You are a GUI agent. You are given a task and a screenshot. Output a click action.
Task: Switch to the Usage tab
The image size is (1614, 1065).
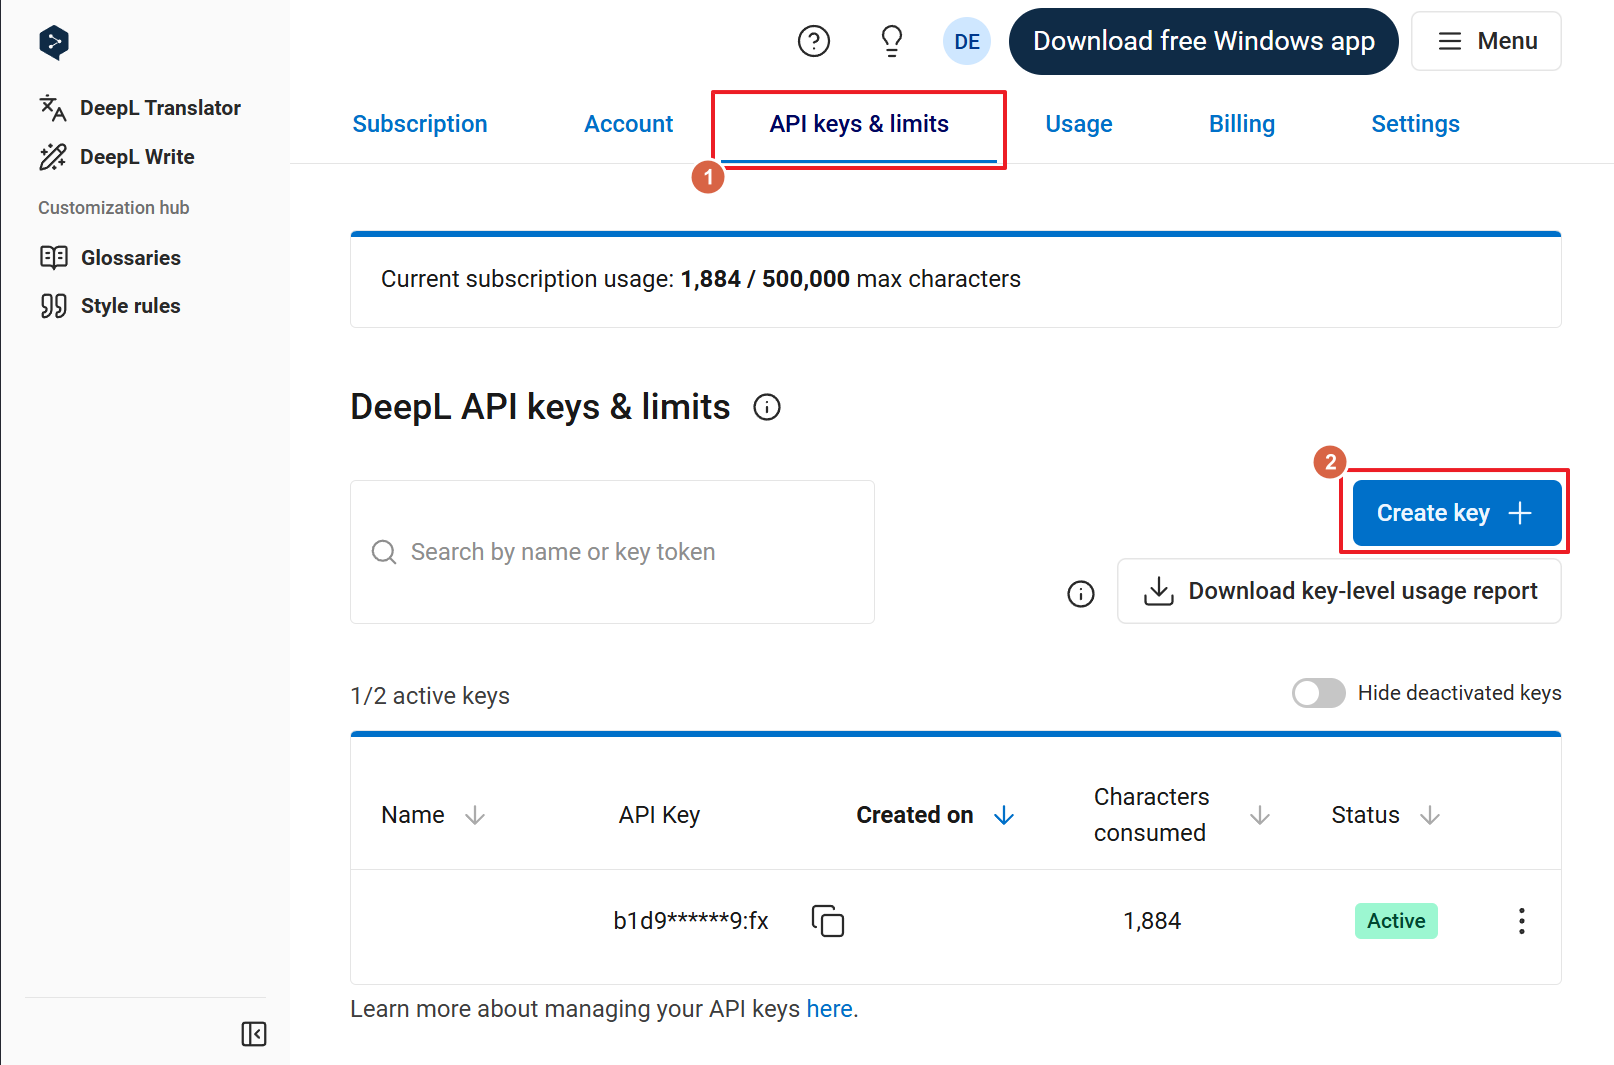click(x=1079, y=124)
